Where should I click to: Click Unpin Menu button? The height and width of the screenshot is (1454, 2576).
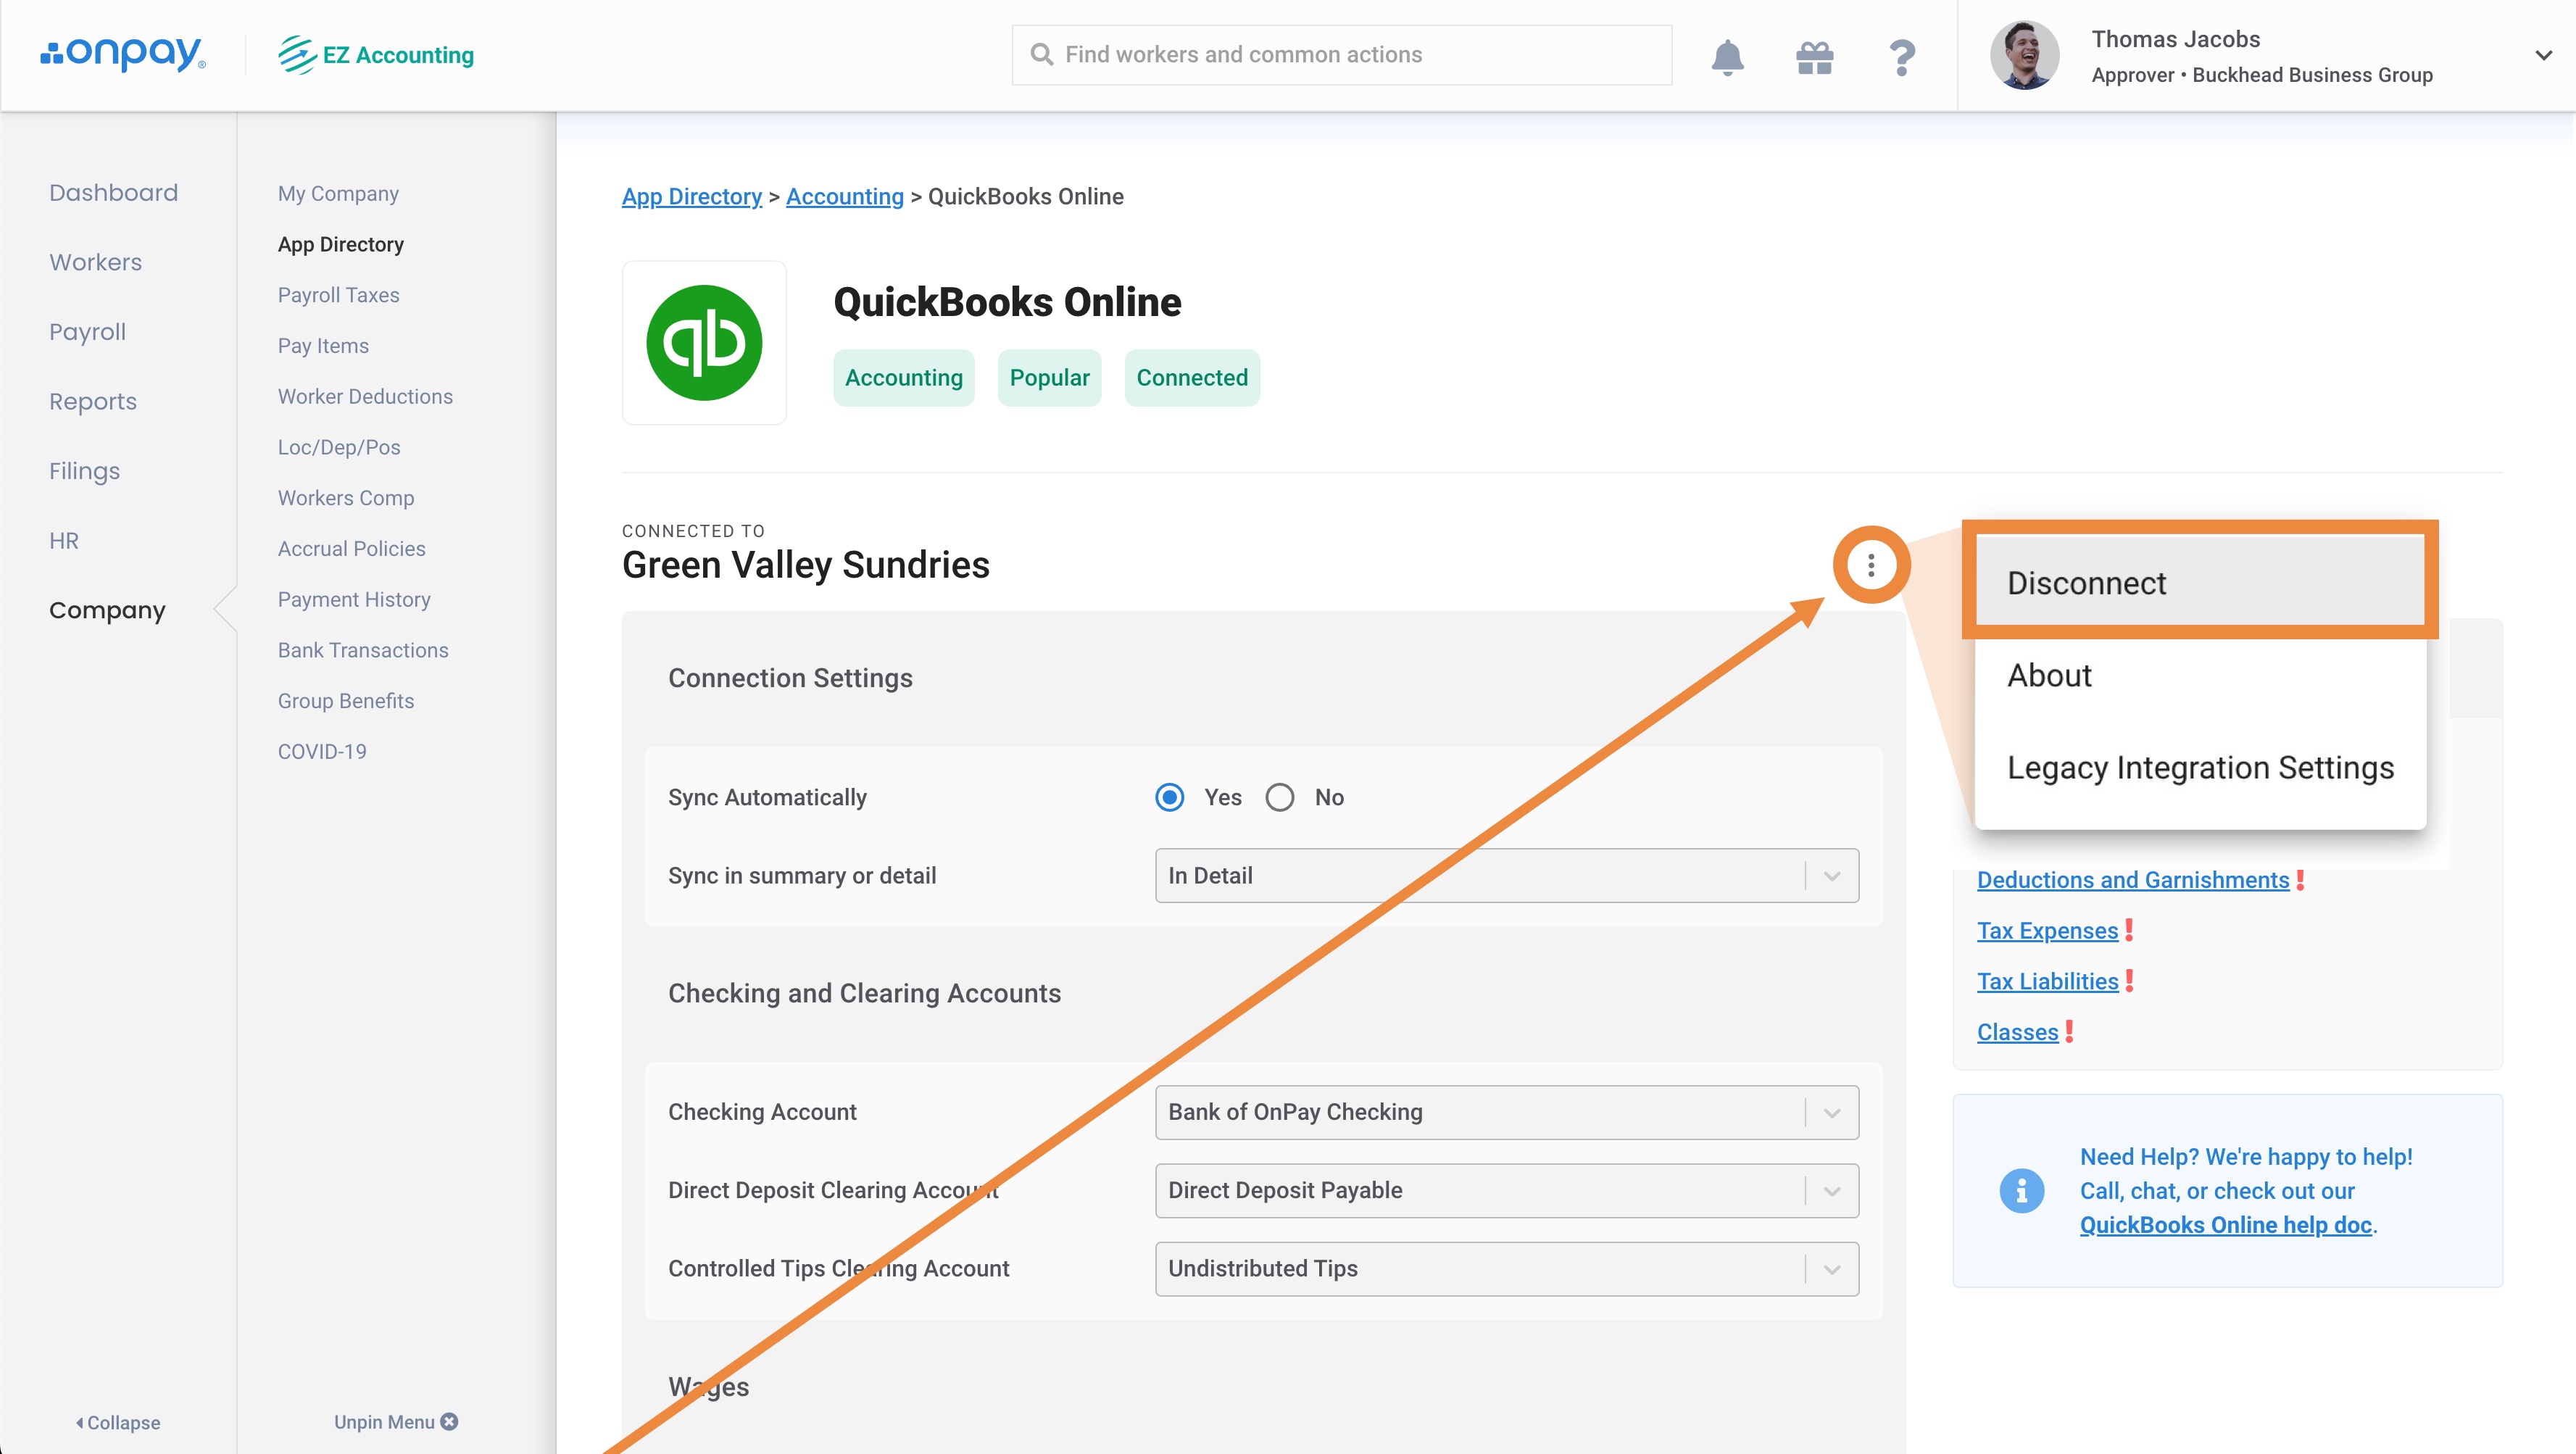click(395, 1422)
